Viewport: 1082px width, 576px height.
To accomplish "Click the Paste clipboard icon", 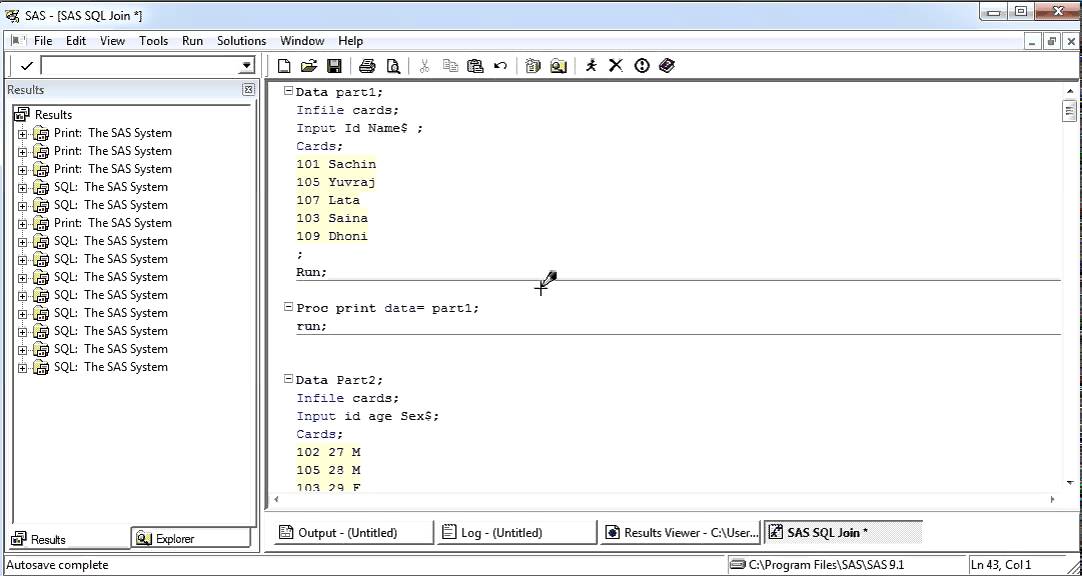I will [x=475, y=66].
